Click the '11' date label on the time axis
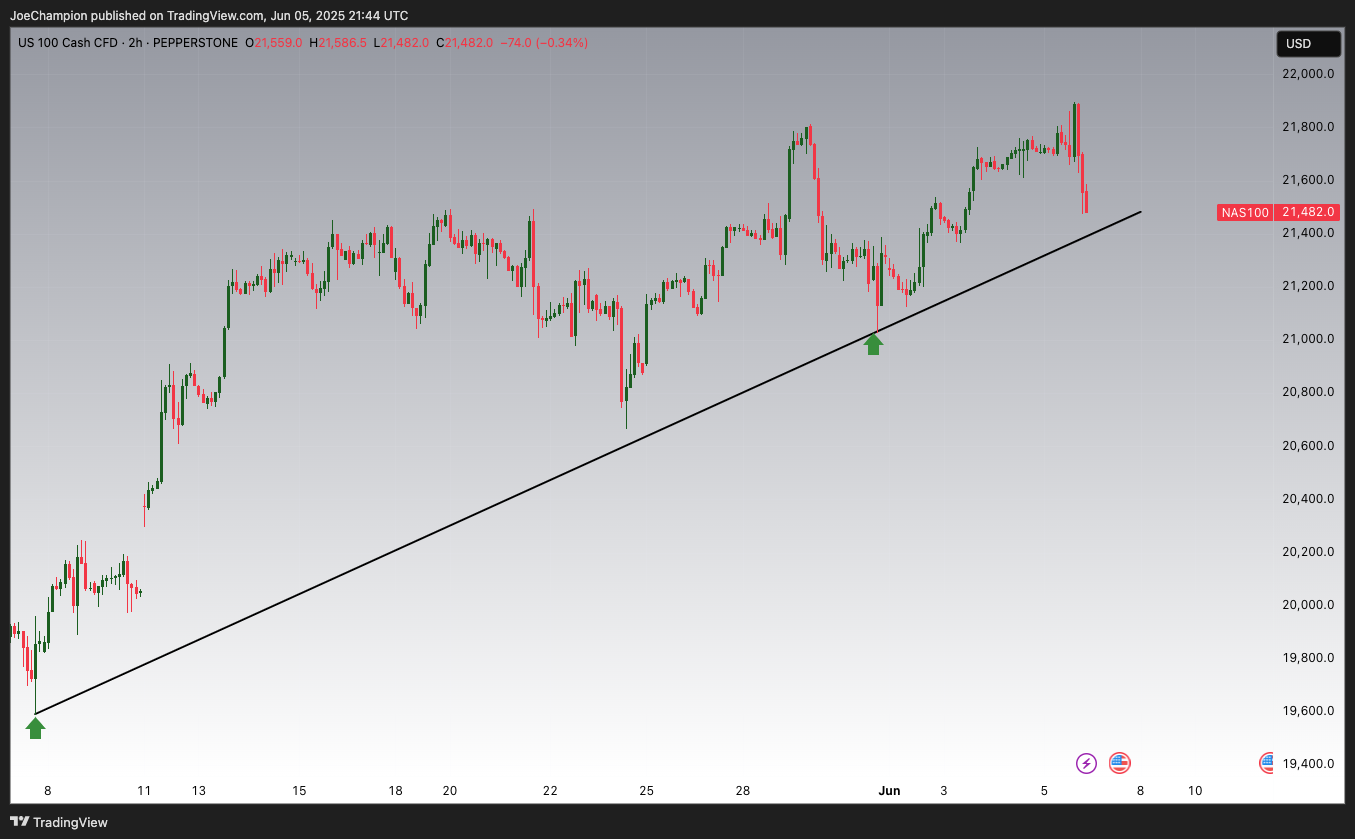1355x839 pixels. (x=144, y=791)
